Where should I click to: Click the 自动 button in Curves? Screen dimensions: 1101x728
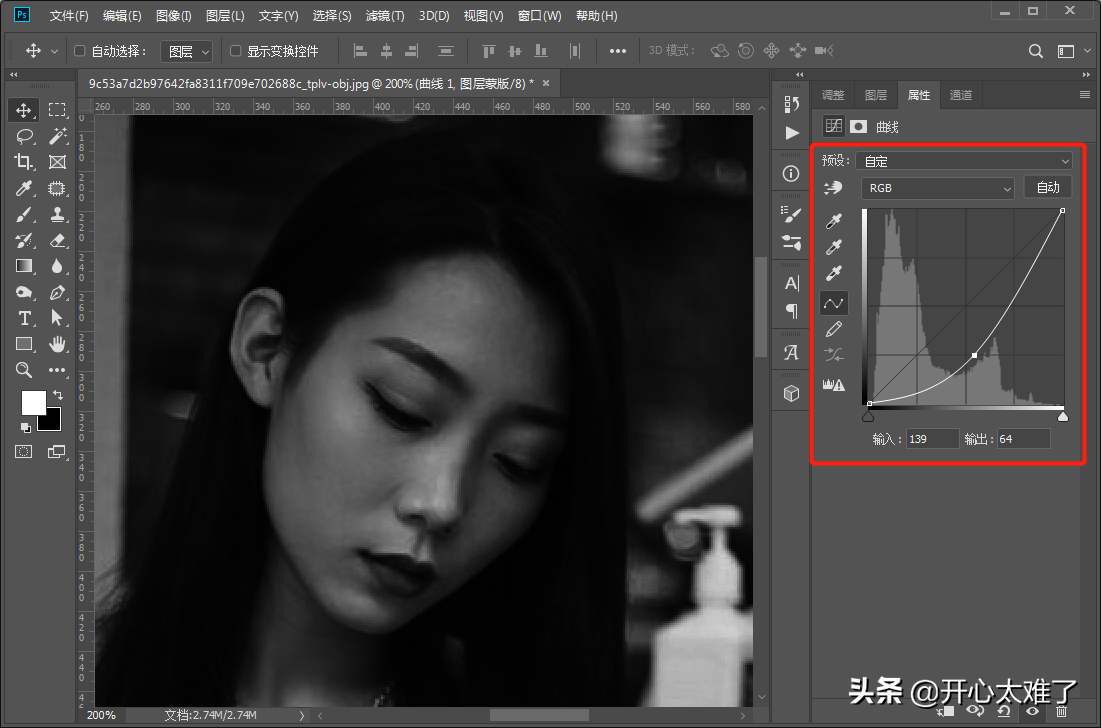[1047, 188]
